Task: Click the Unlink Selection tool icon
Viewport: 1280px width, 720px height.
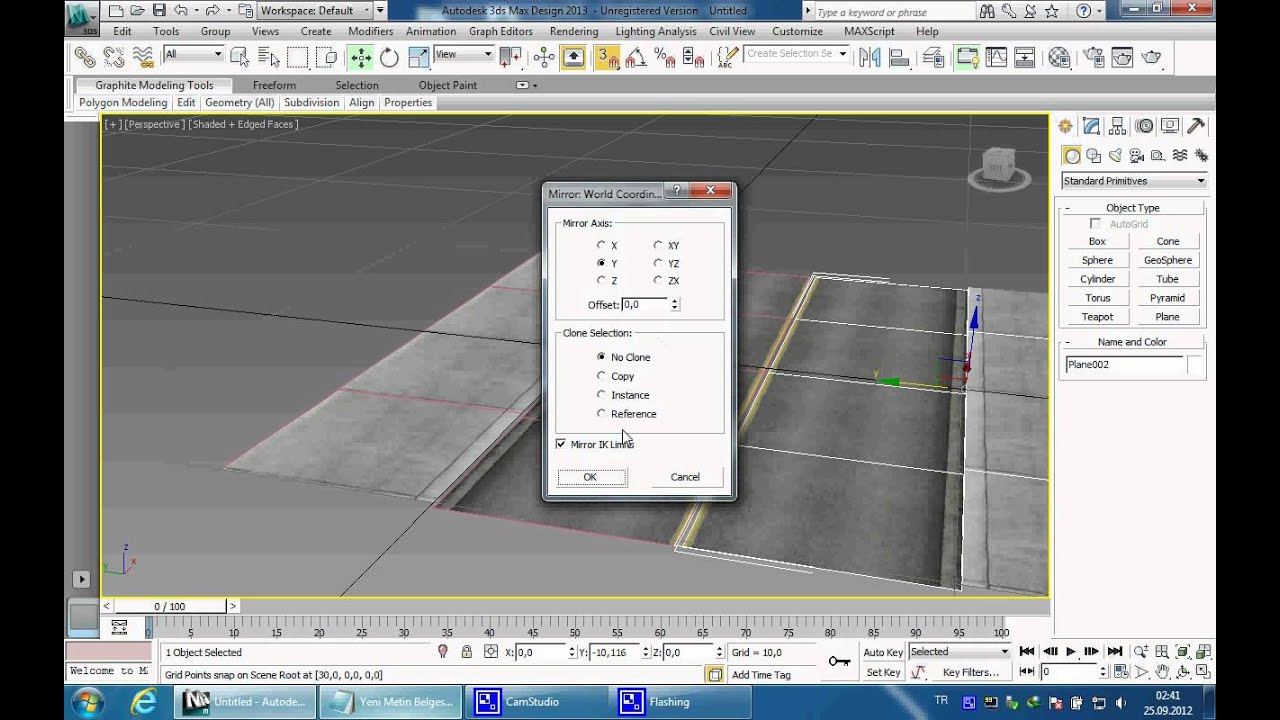Action: click(x=114, y=57)
